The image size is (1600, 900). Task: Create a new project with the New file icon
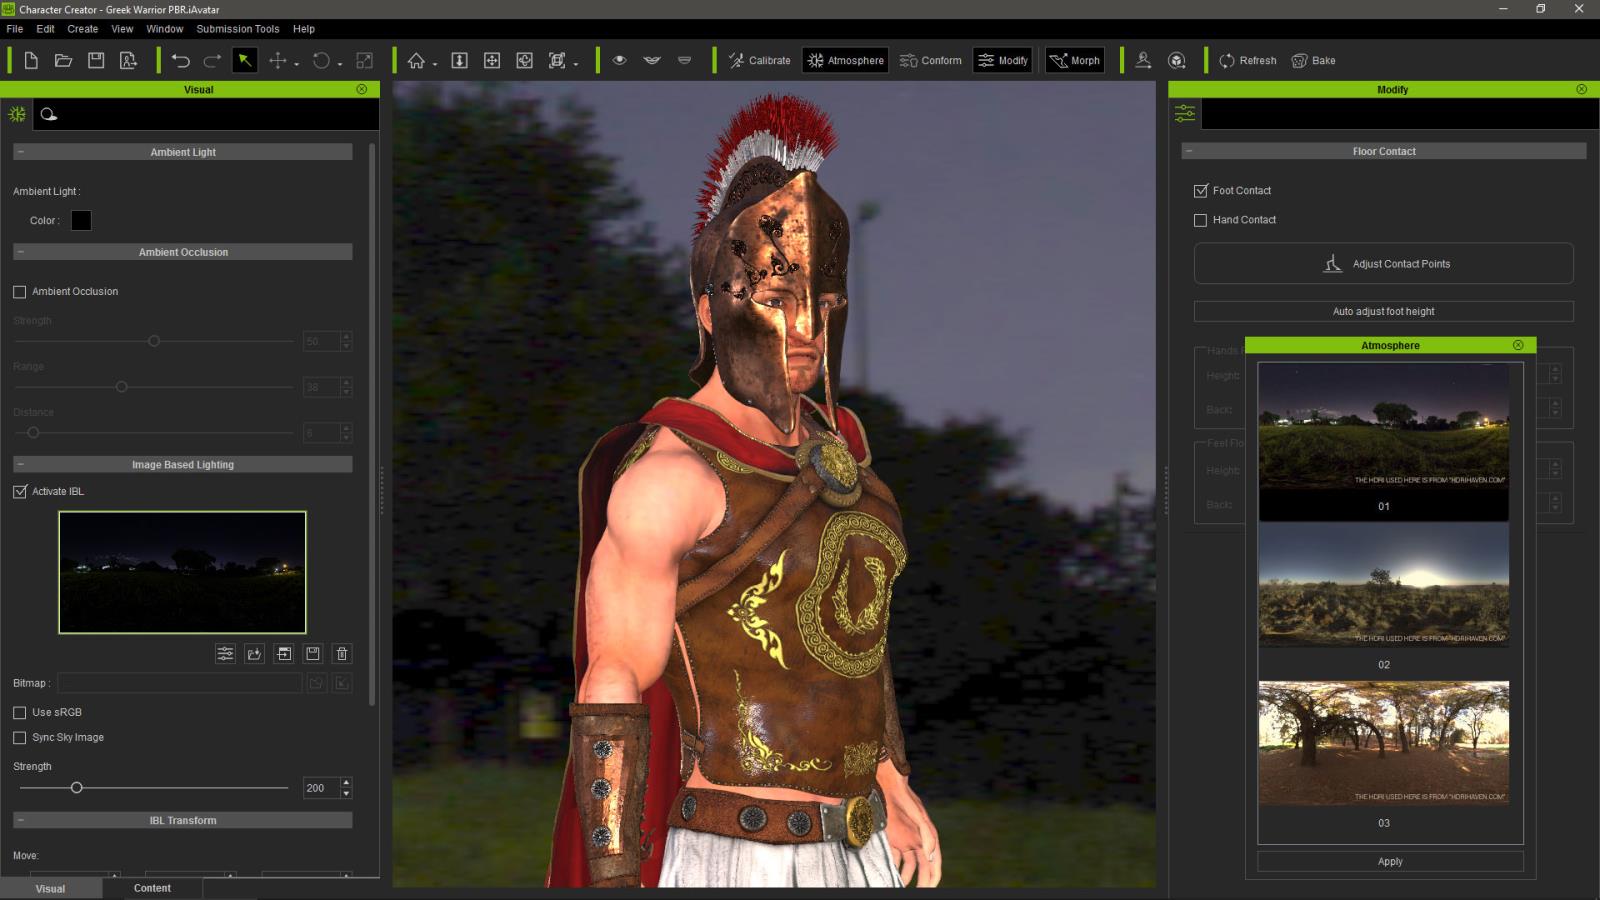pyautogui.click(x=31, y=60)
